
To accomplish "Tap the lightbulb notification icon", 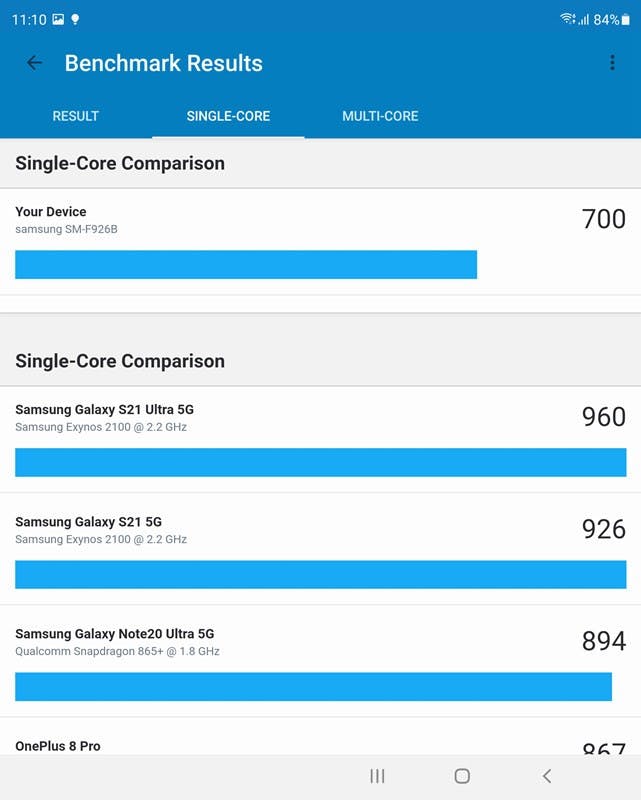I will pyautogui.click(x=75, y=19).
